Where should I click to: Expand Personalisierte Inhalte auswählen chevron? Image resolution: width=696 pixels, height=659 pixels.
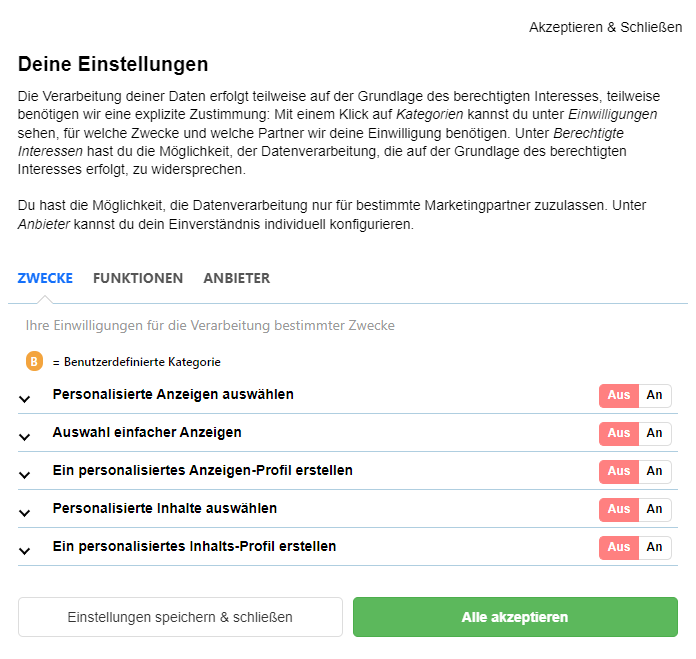tap(25, 513)
